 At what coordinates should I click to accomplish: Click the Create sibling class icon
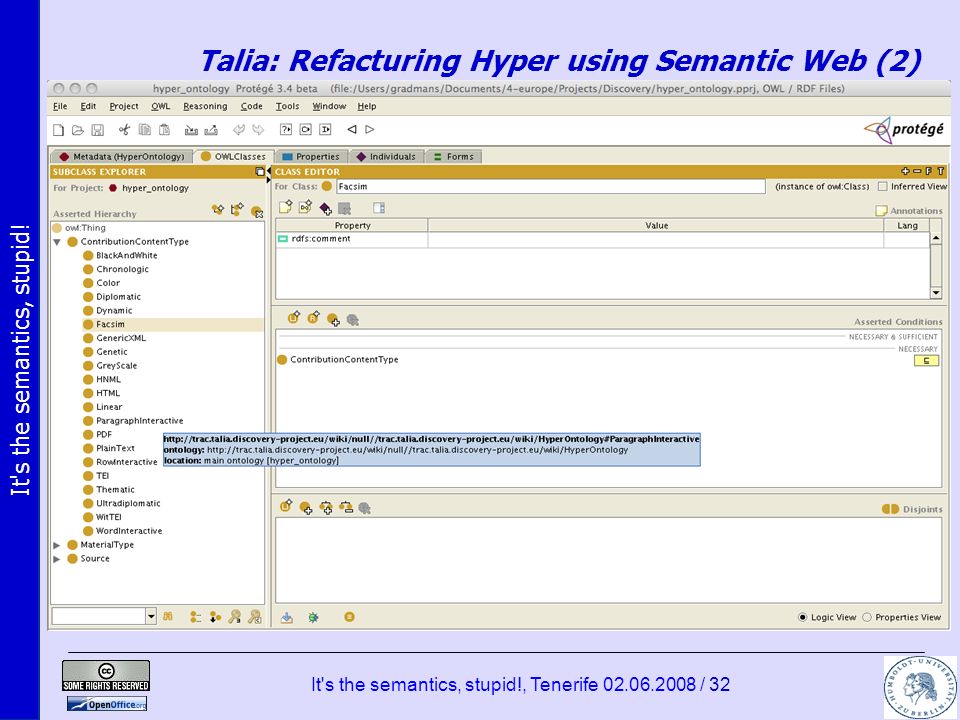pos(237,210)
